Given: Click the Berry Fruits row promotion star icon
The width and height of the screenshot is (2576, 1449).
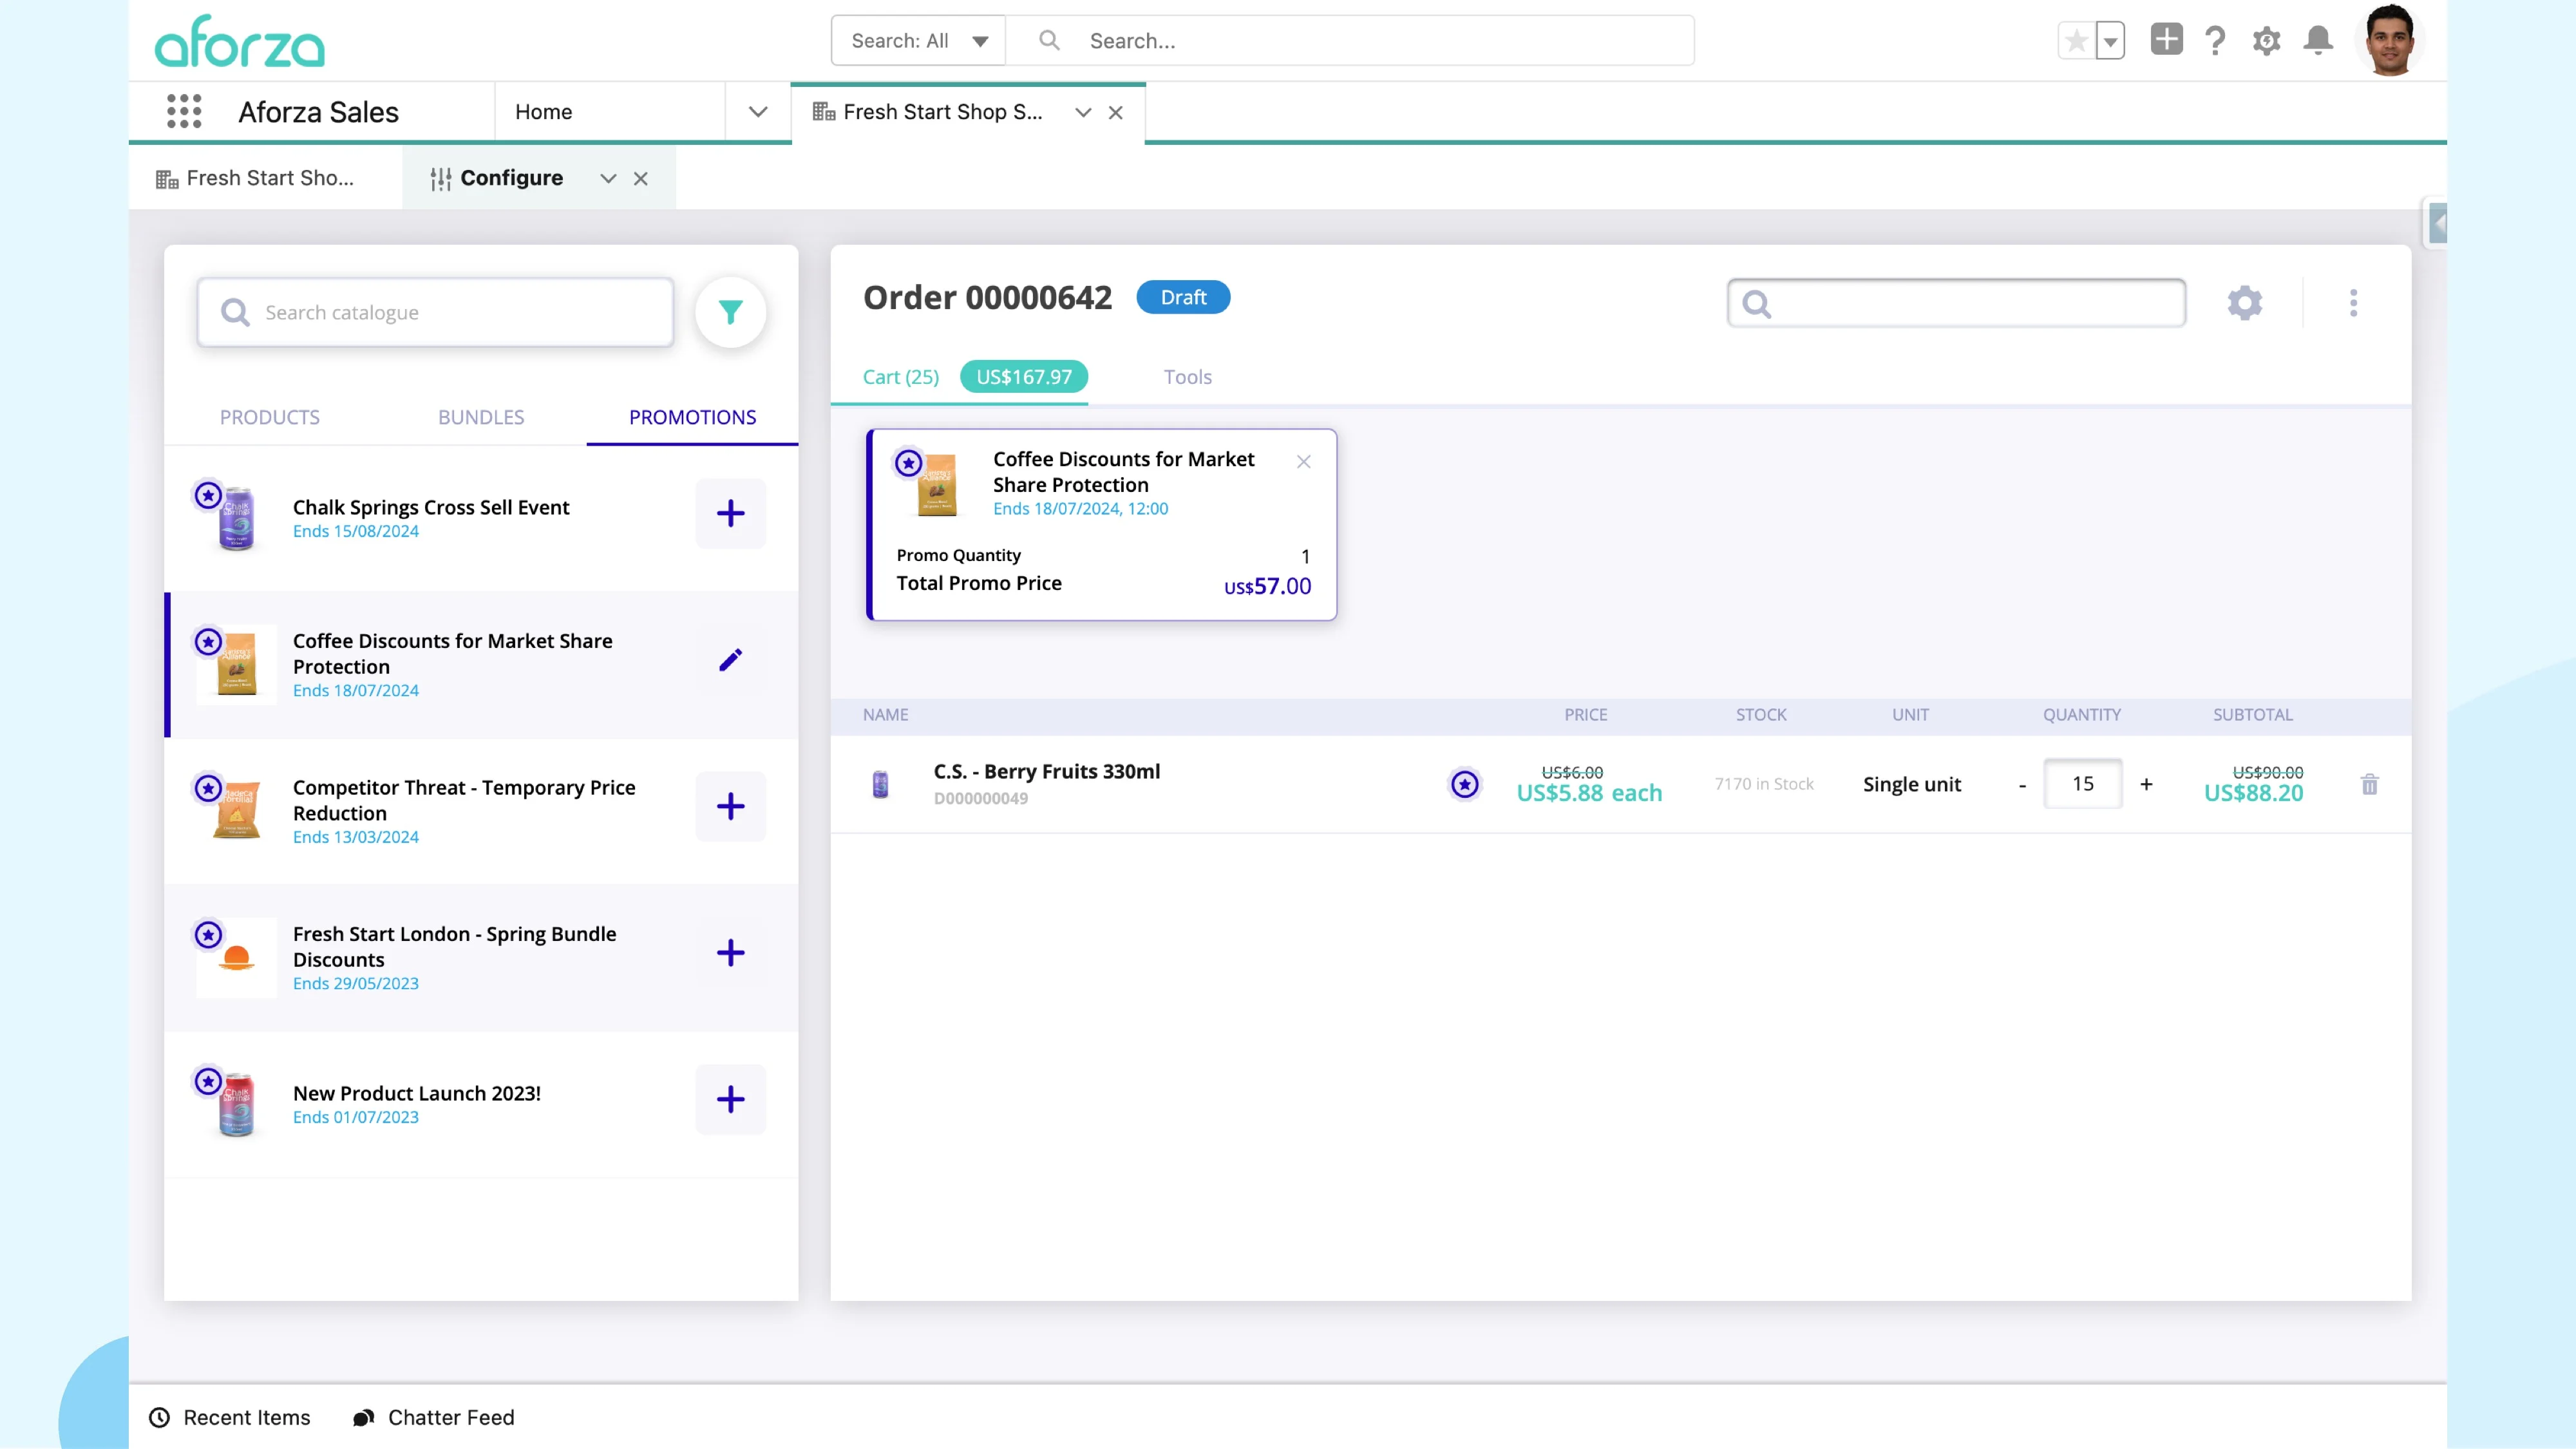Looking at the screenshot, I should point(1465,785).
